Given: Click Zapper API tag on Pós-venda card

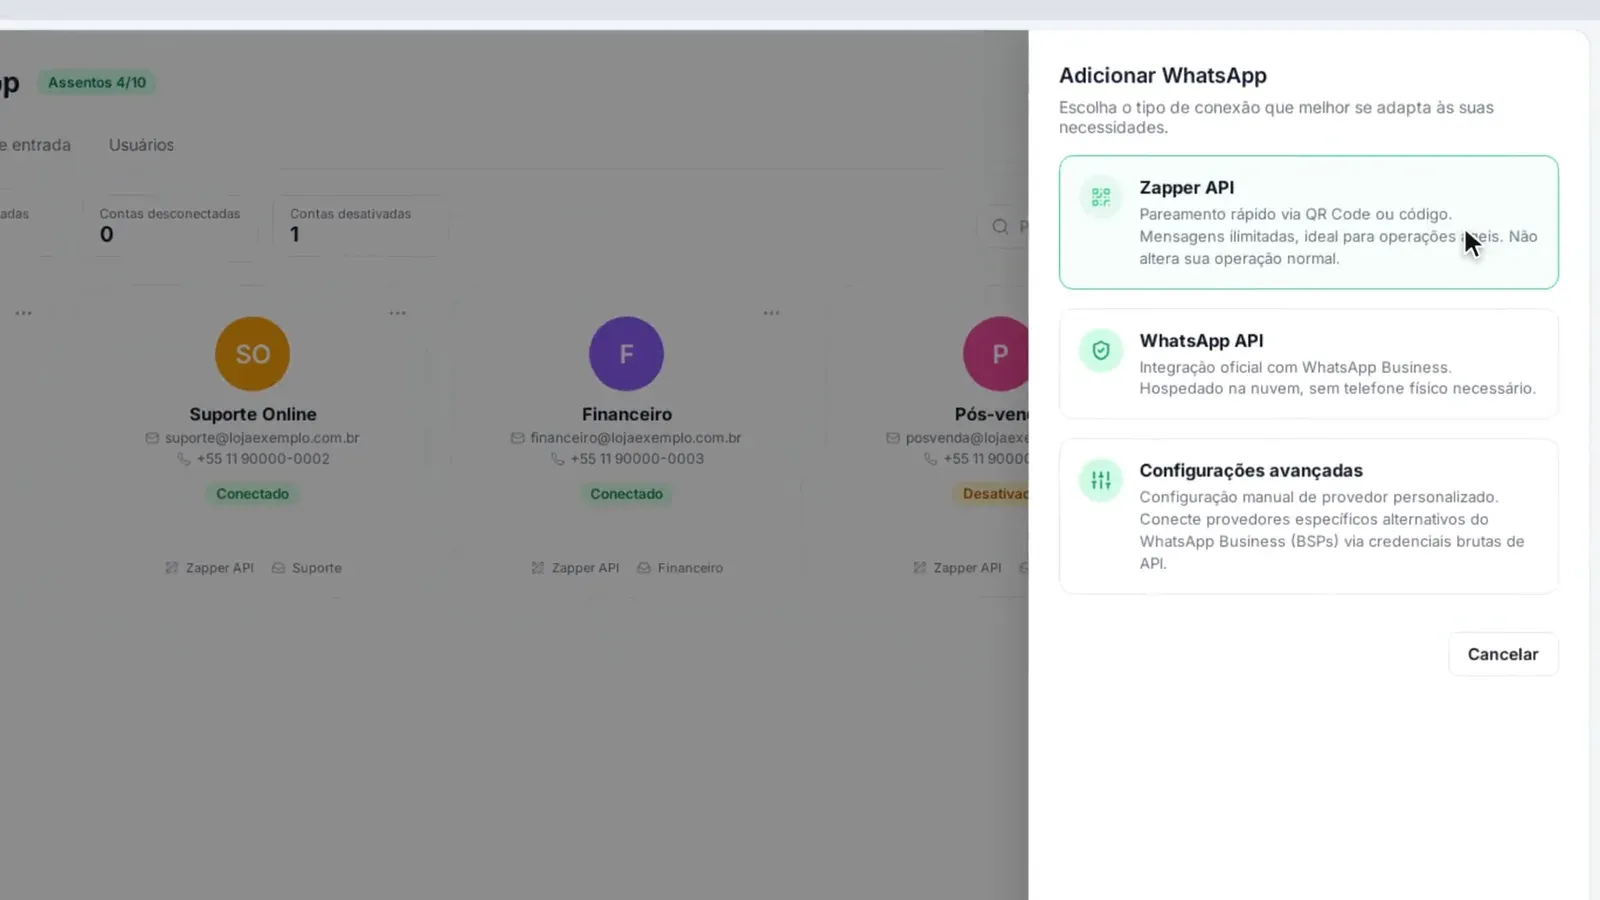Looking at the screenshot, I should (957, 568).
